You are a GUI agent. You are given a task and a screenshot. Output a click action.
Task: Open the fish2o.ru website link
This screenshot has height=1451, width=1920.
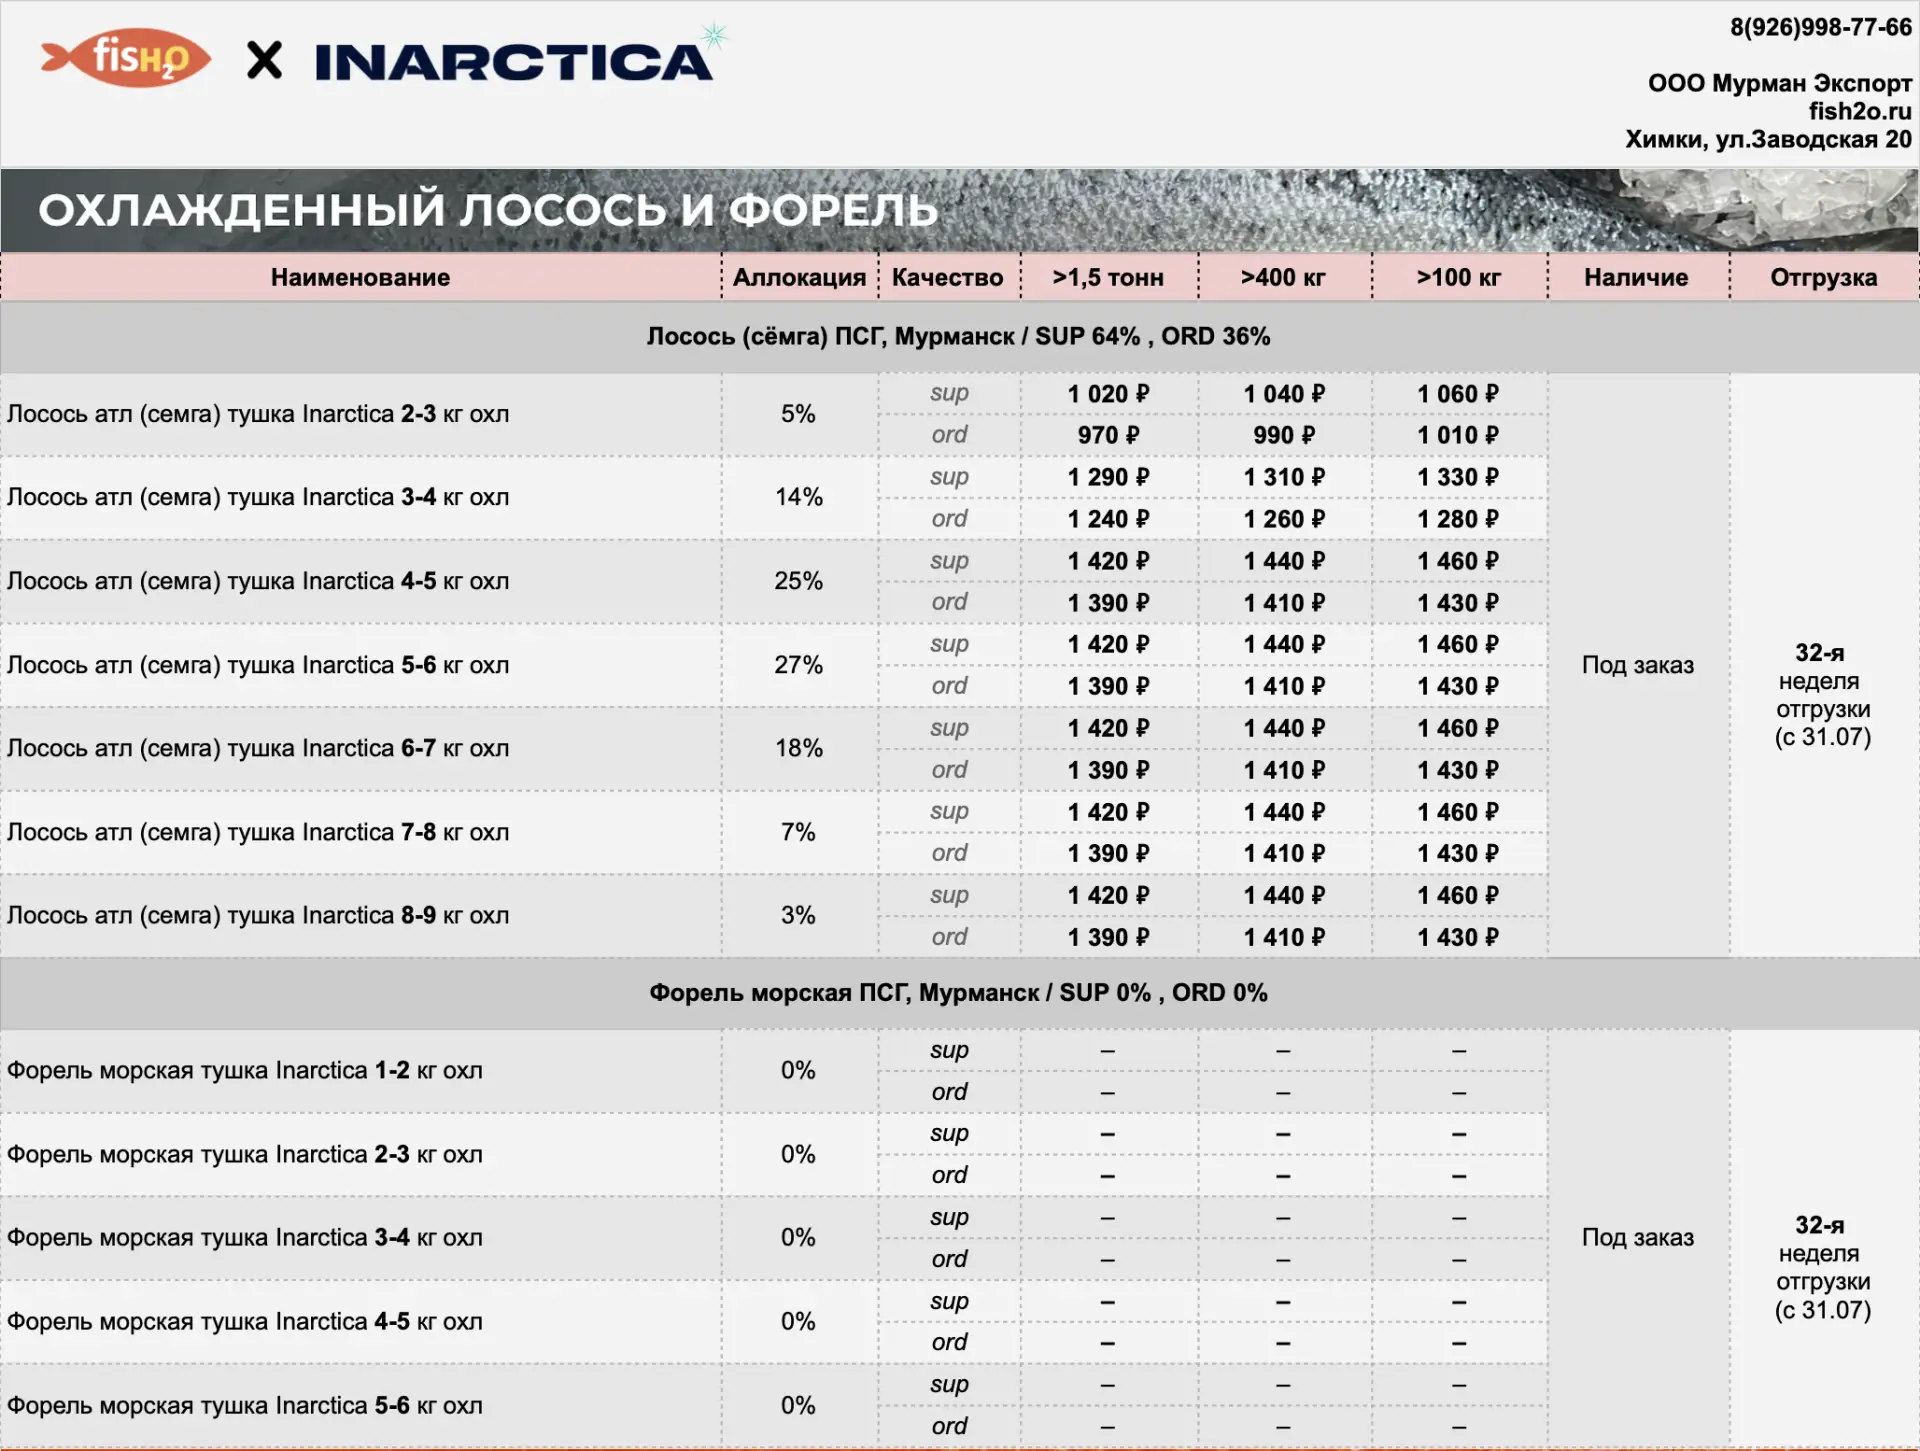(1859, 111)
